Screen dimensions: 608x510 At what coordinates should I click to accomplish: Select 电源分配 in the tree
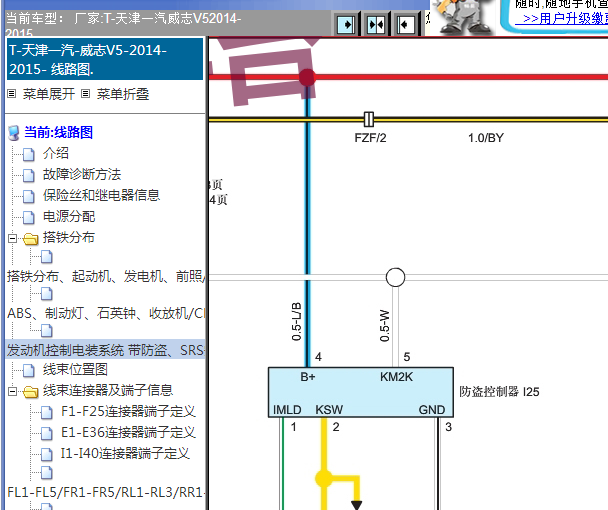[x=69, y=216]
